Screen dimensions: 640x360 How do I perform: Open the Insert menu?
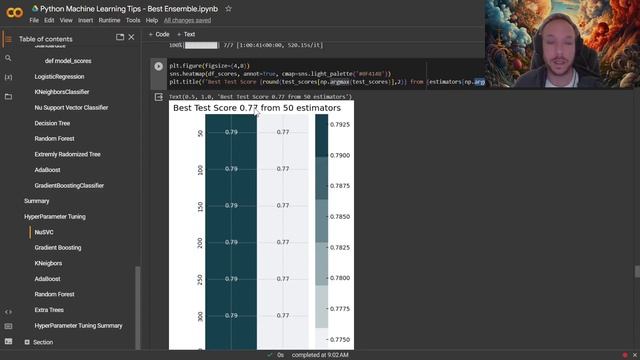[85, 20]
